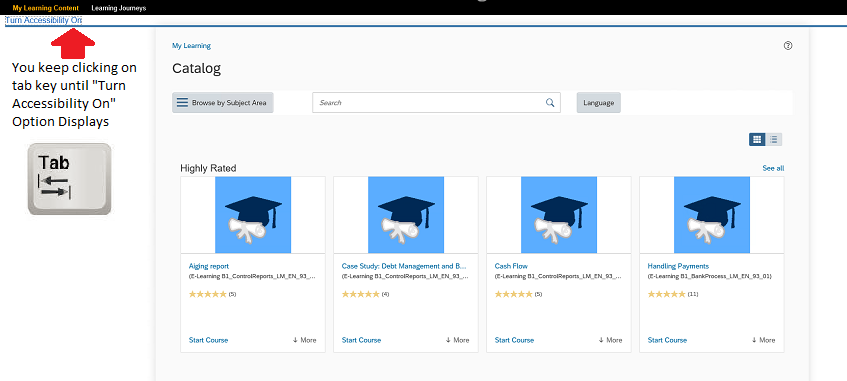Viewport: 847px width, 381px height.
Task: Click star rating of Case Study course
Action: (x=360, y=295)
